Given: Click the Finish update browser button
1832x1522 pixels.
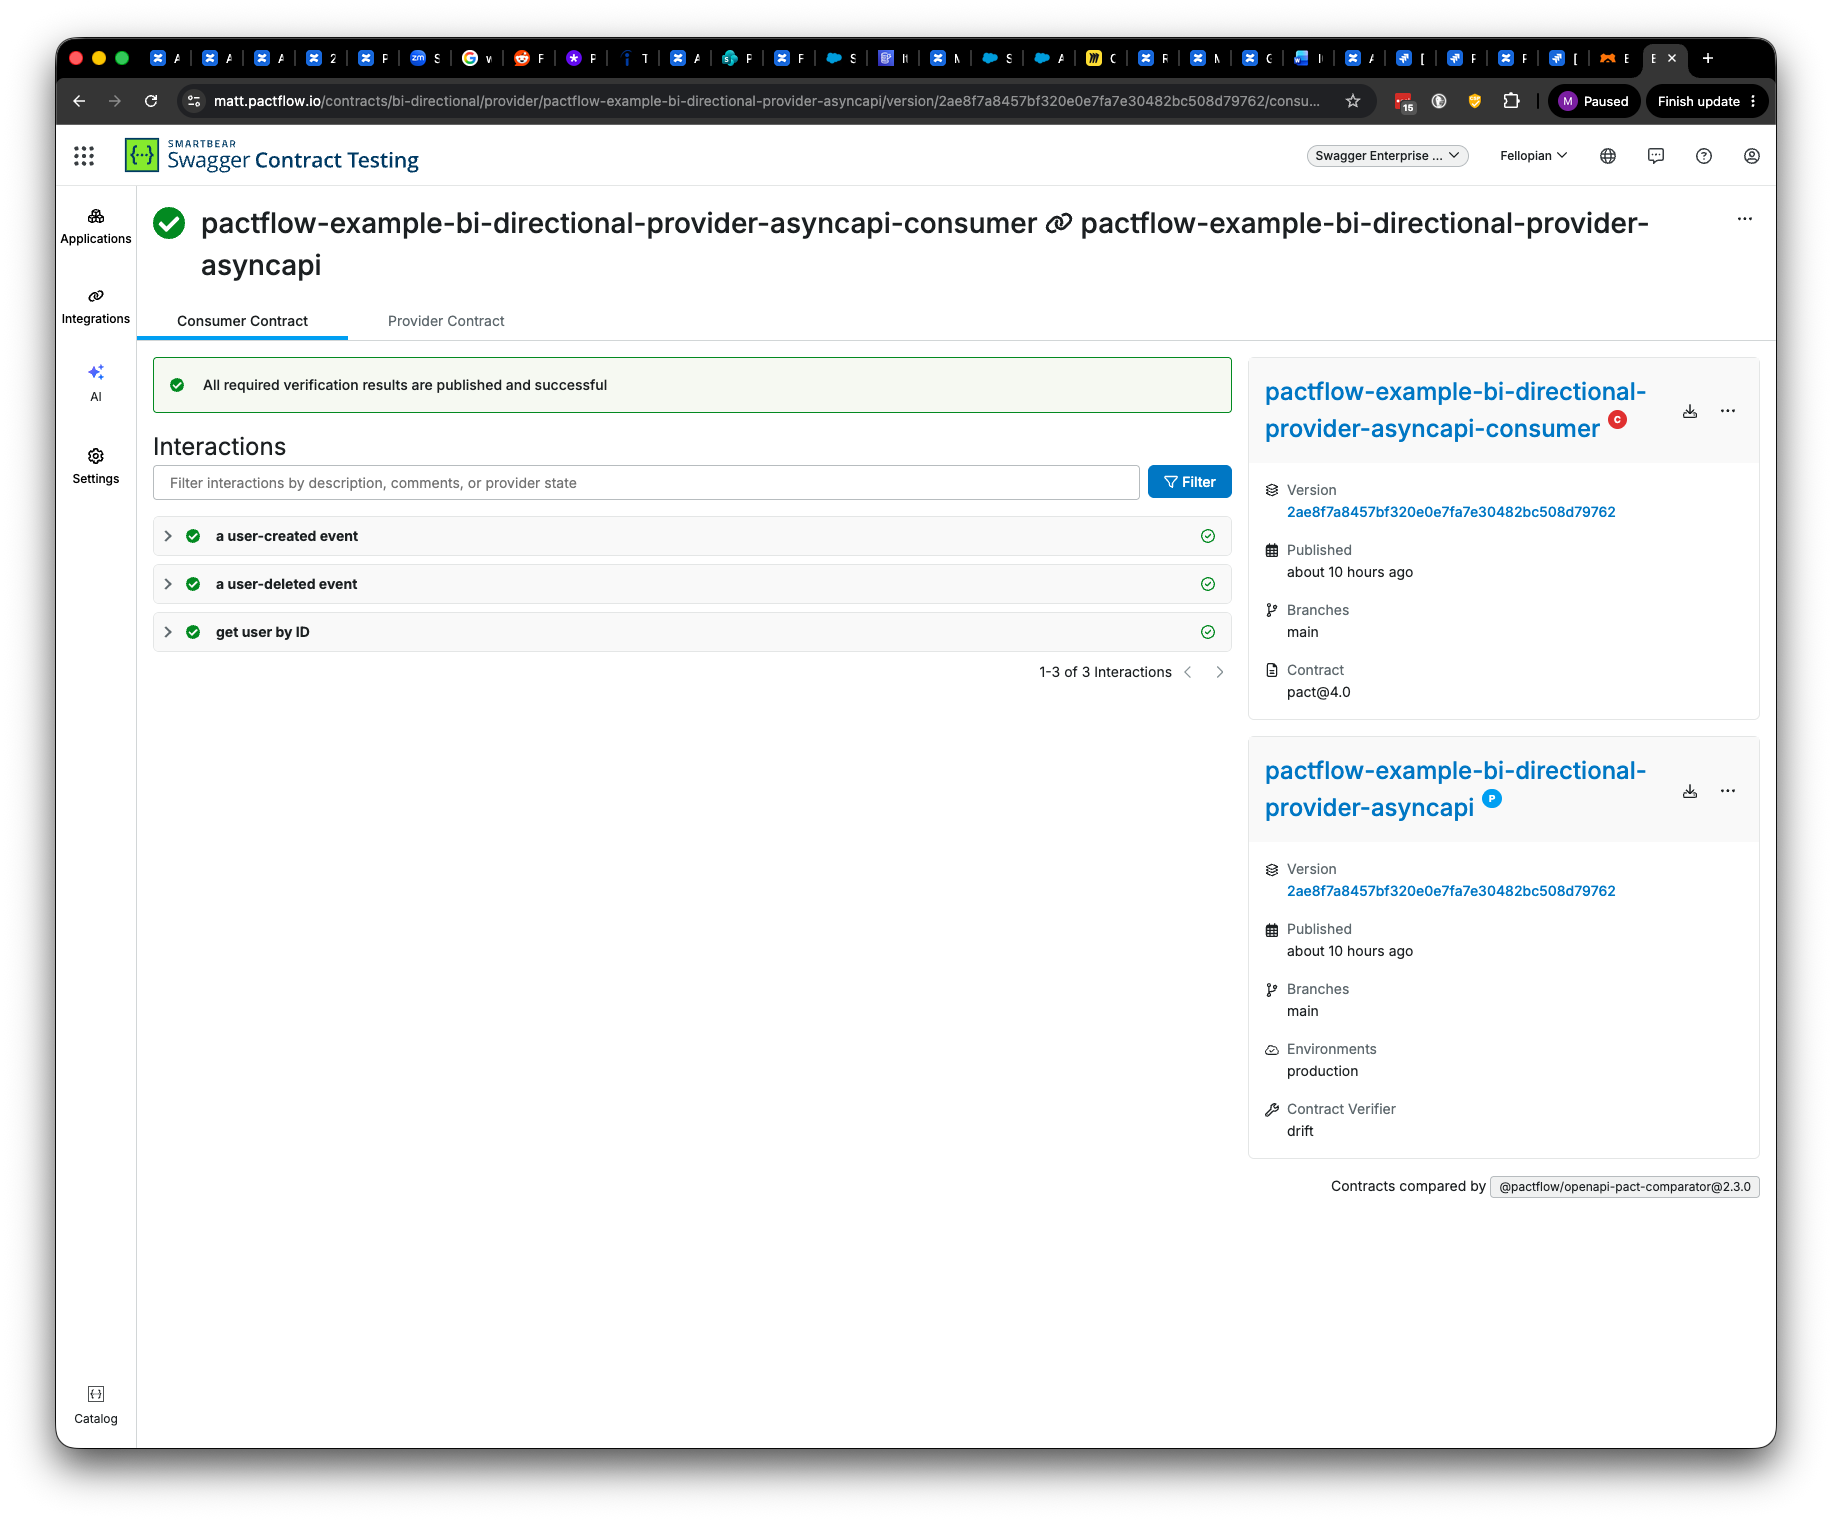Looking at the screenshot, I should click(x=1707, y=101).
